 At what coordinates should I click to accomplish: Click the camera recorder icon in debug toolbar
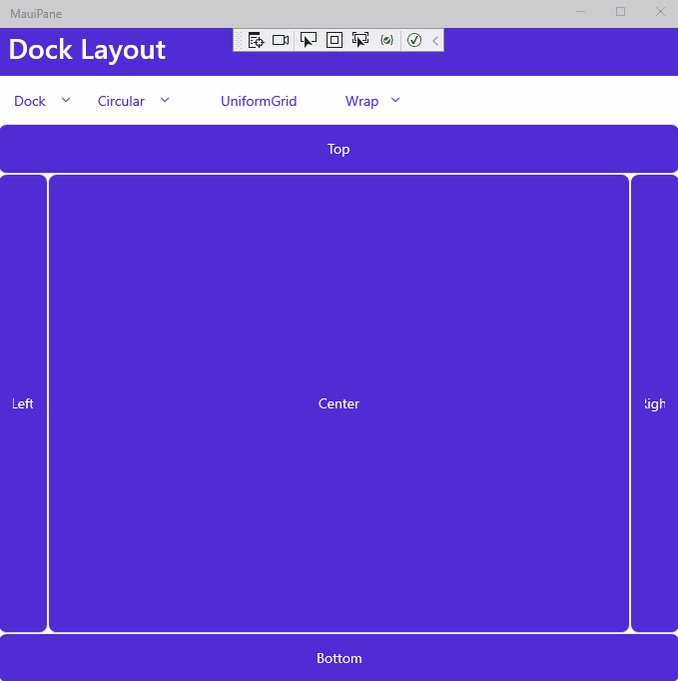(x=281, y=40)
